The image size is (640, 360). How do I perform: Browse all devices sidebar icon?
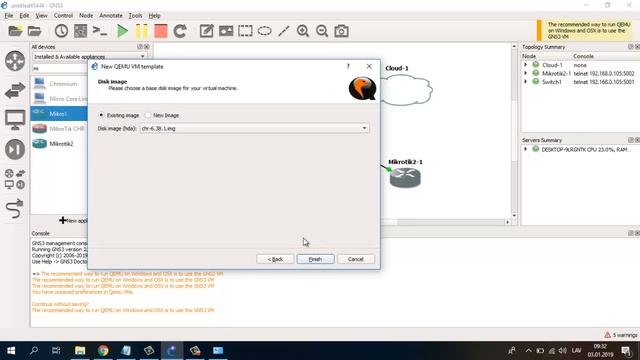[x=15, y=179]
